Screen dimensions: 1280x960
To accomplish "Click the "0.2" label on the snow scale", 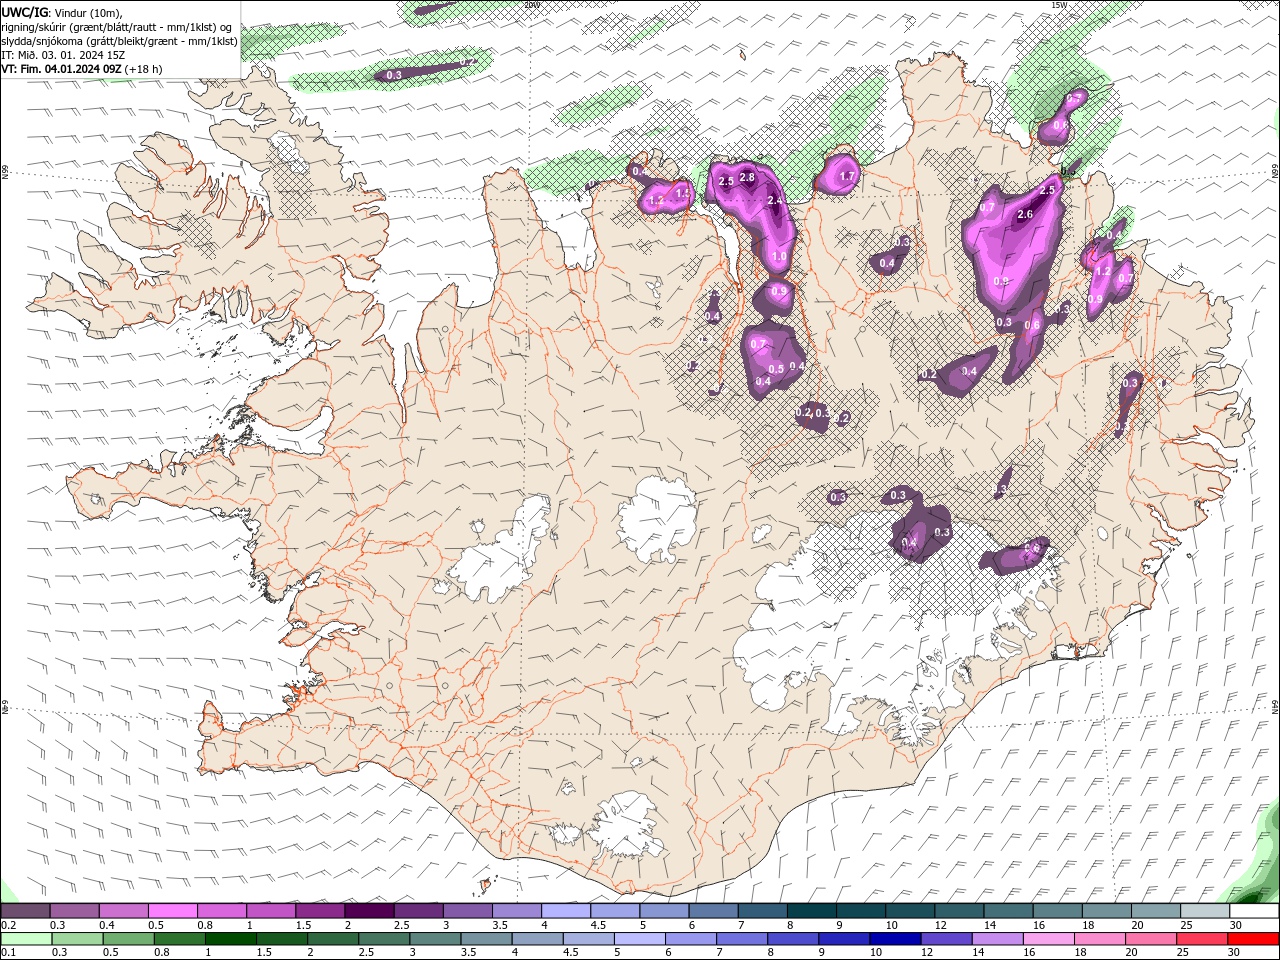I will (x=9, y=925).
